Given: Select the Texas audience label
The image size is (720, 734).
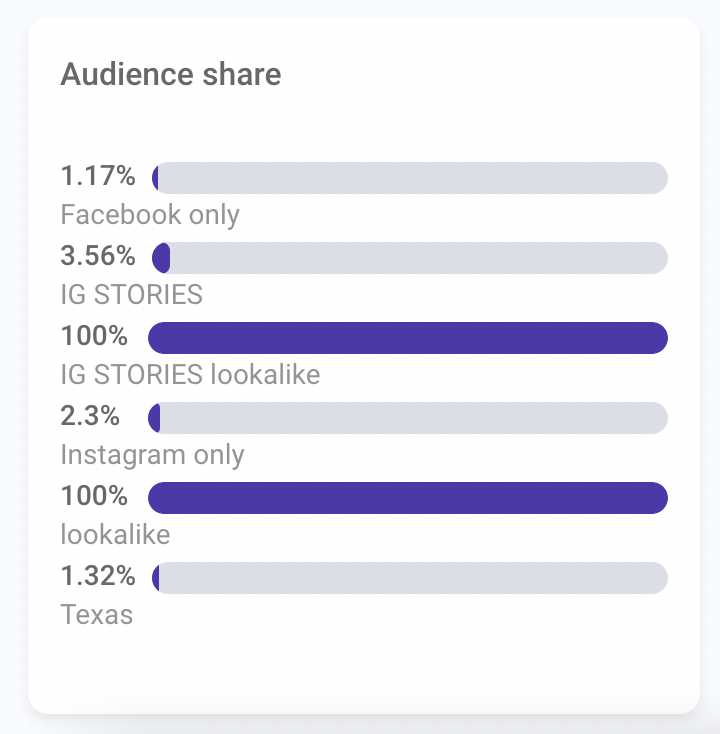Looking at the screenshot, I should (97, 614).
